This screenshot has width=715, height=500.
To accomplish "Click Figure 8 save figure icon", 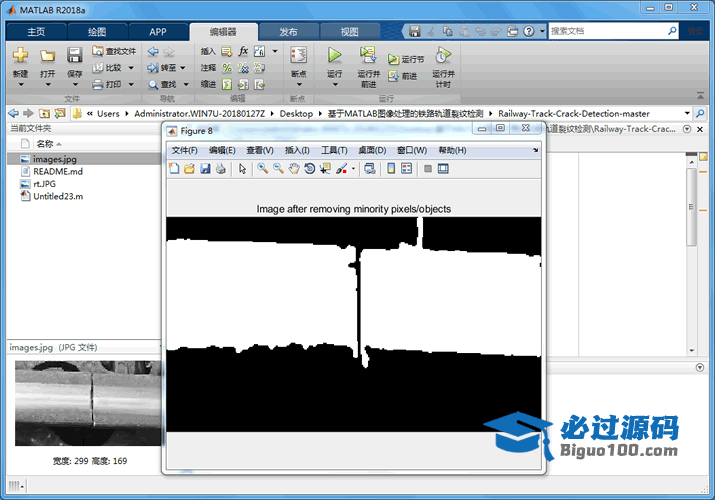I will [x=205, y=169].
